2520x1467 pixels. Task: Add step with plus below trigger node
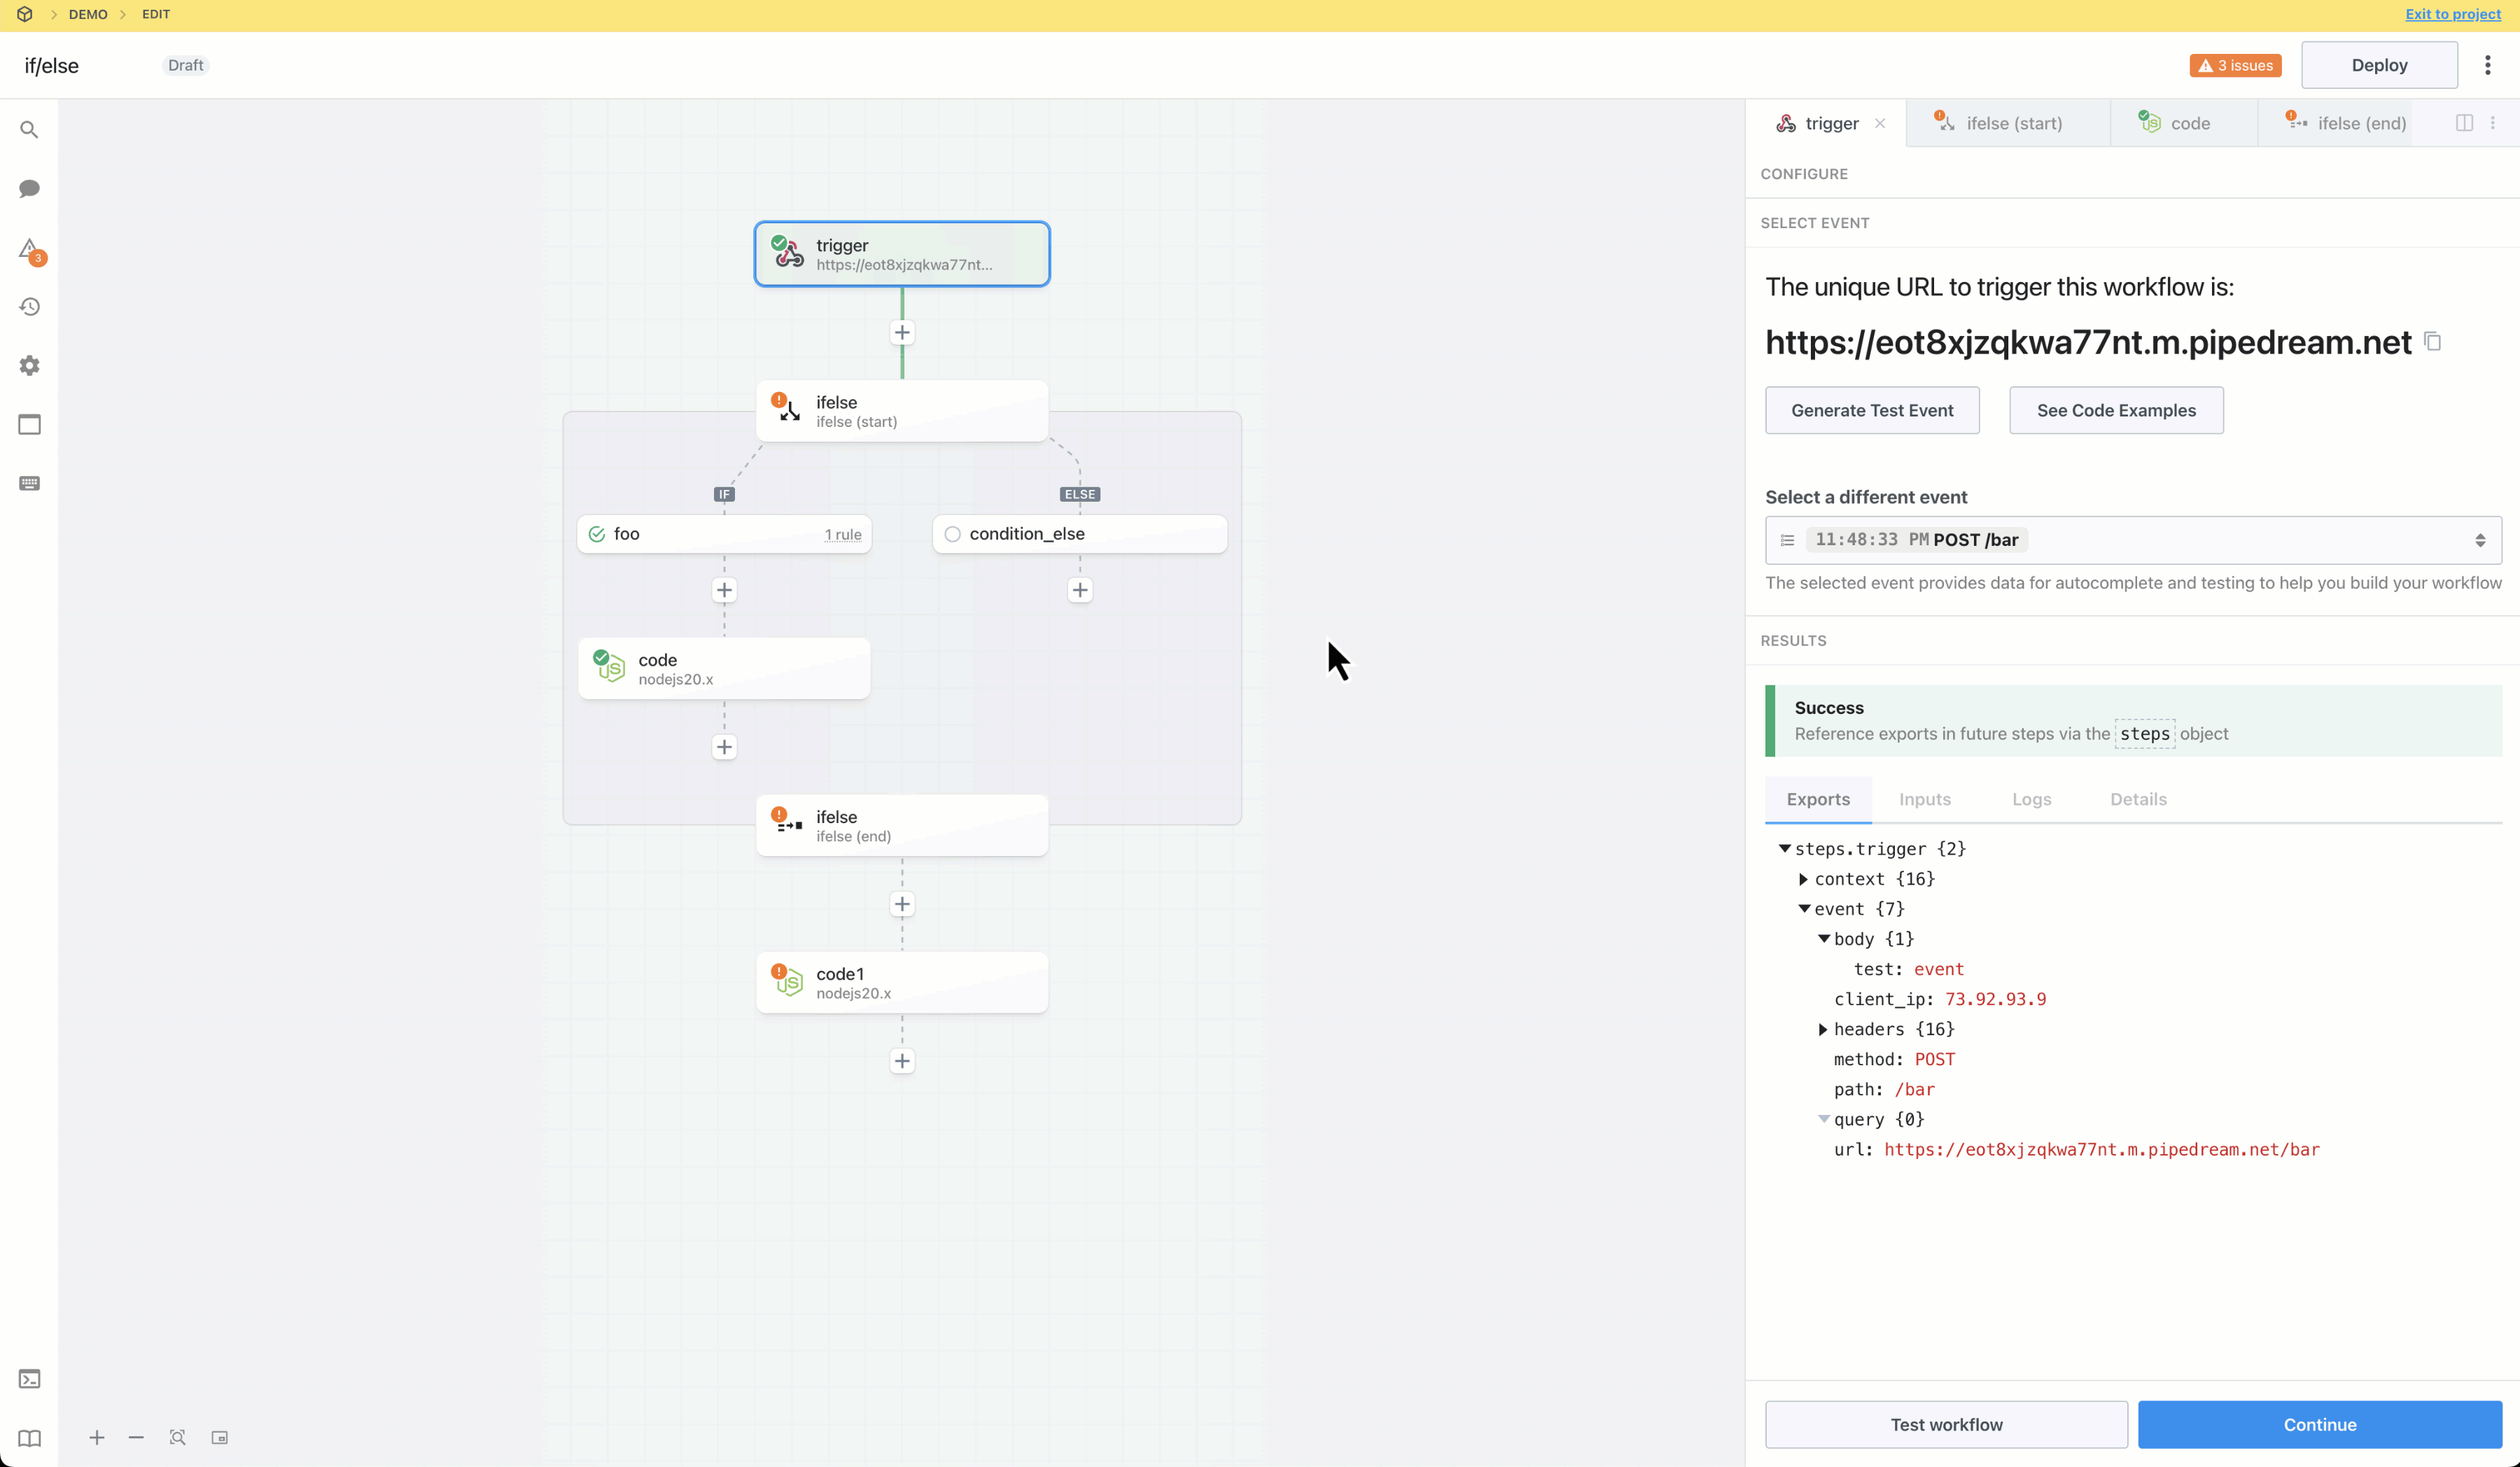click(901, 333)
